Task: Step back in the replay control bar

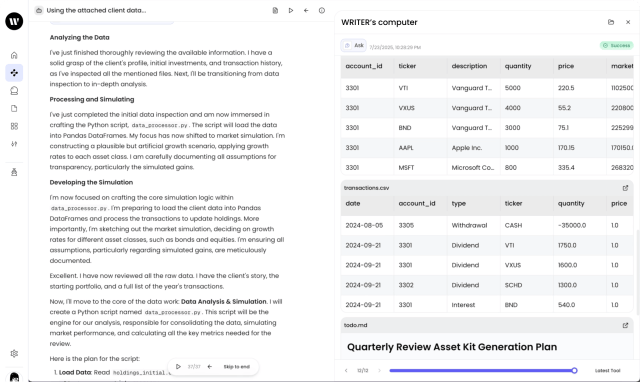Action: [209, 366]
